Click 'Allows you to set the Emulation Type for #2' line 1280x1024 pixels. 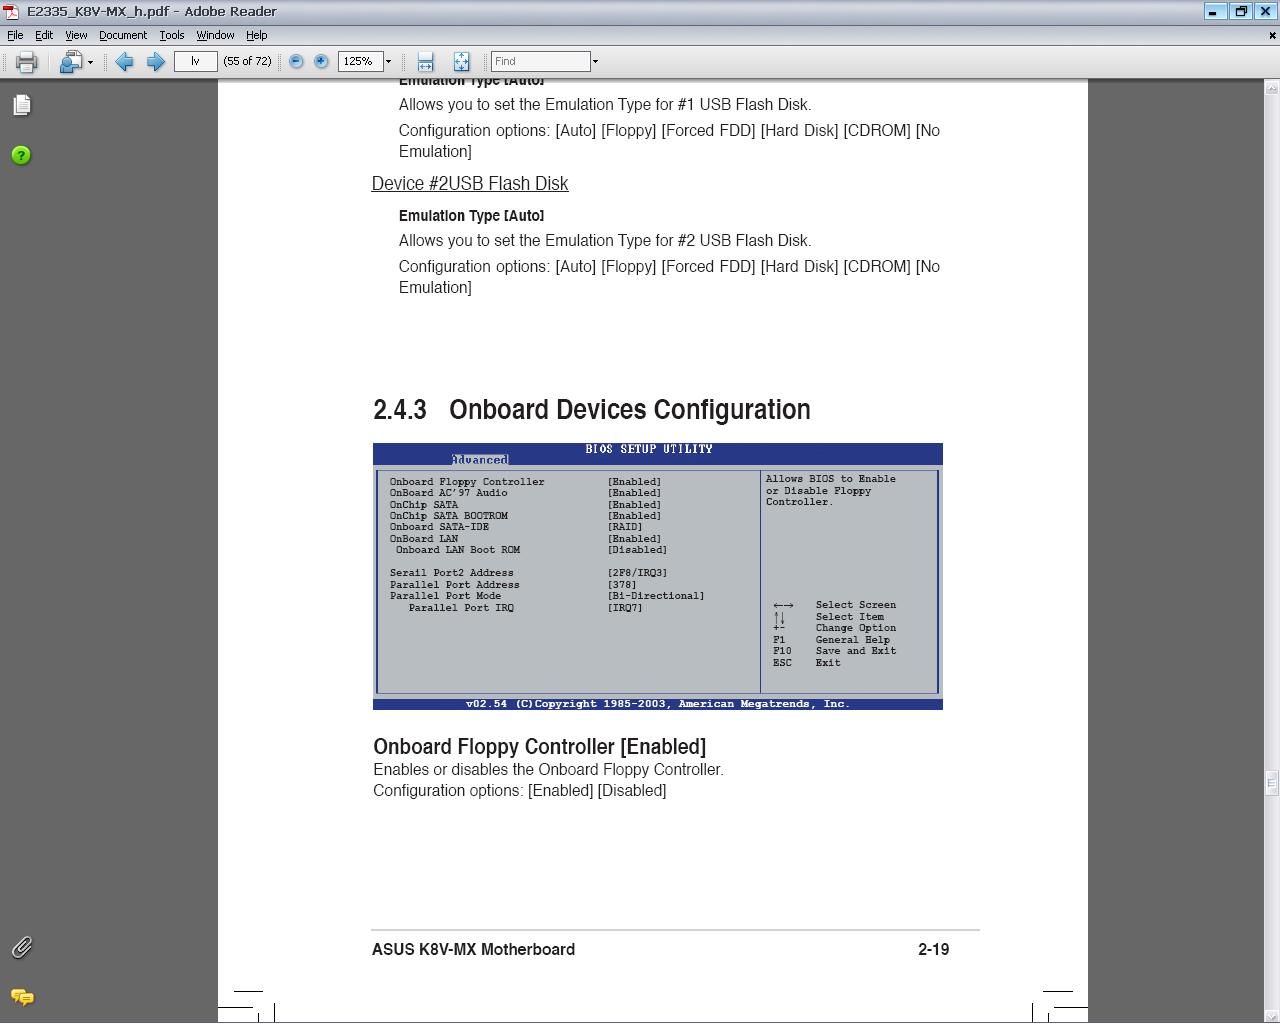pyautogui.click(x=605, y=241)
